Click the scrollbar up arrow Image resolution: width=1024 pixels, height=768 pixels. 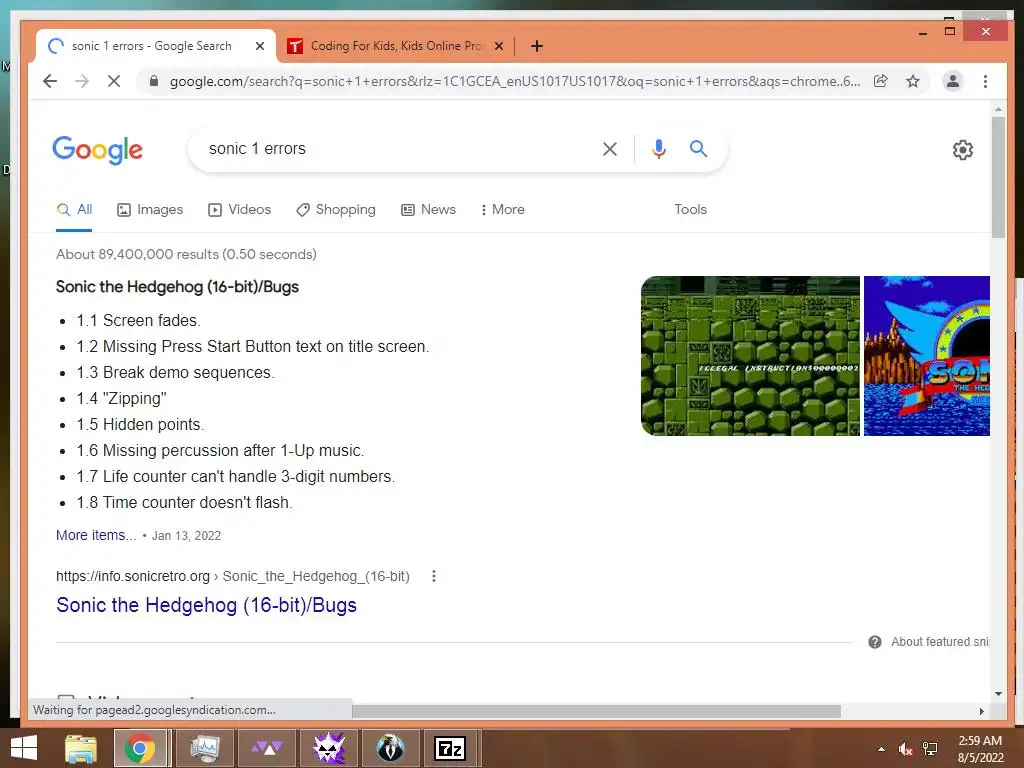pos(998,108)
